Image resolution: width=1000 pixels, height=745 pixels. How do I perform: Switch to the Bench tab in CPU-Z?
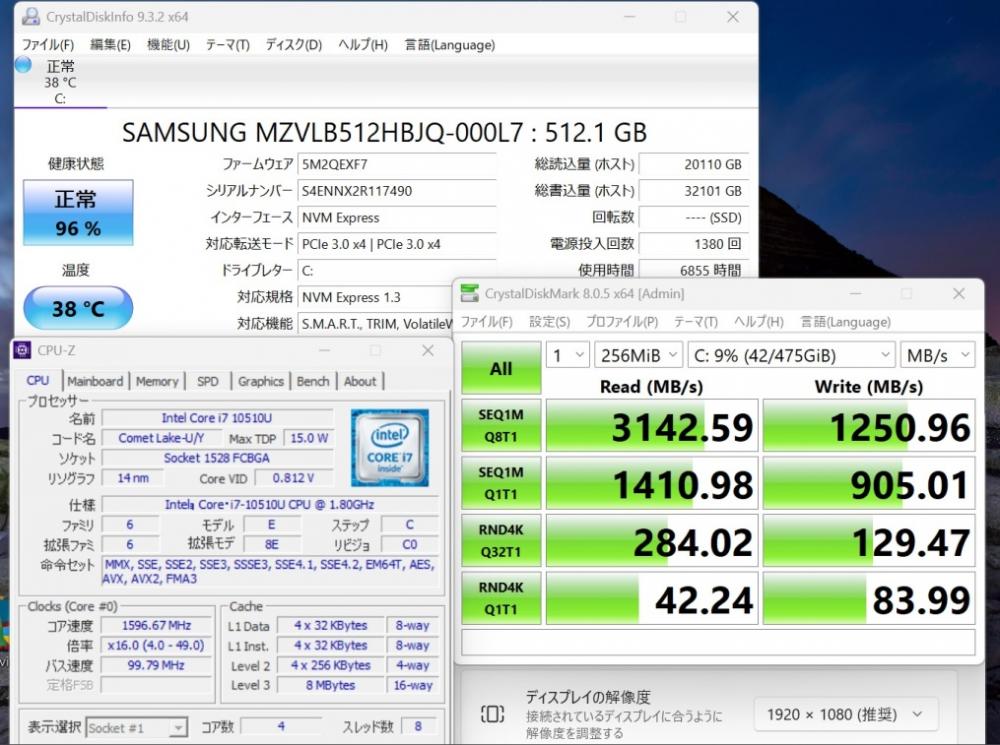(313, 381)
